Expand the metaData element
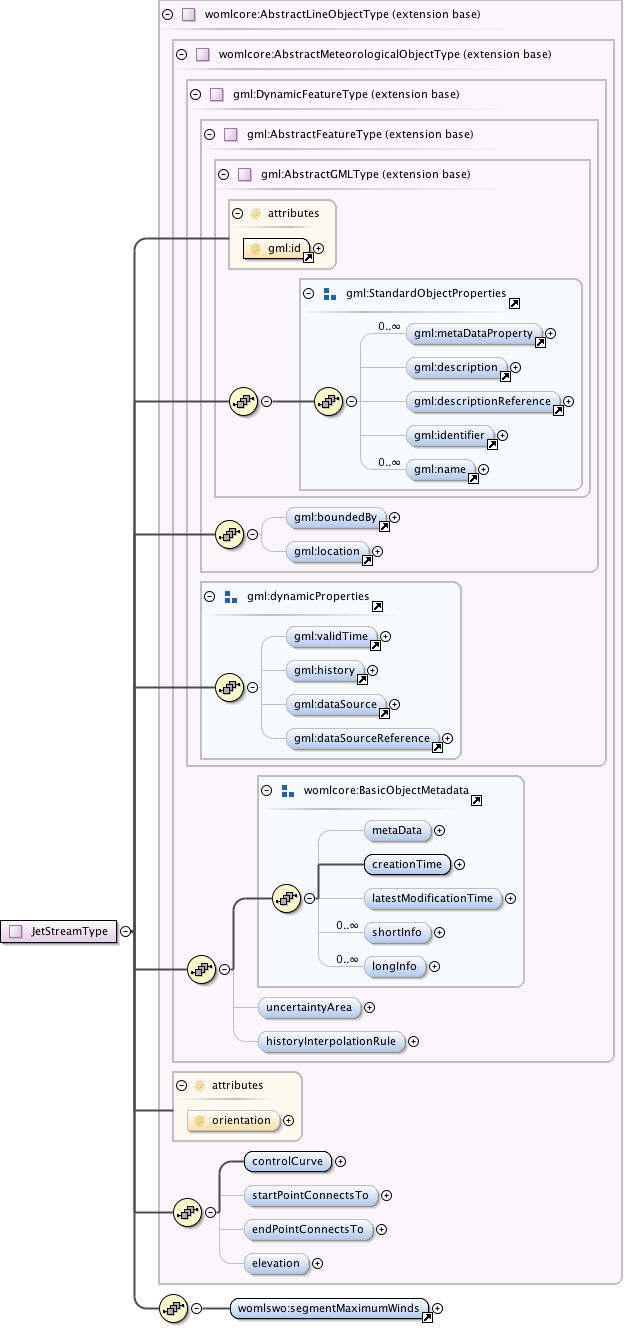 click(439, 830)
